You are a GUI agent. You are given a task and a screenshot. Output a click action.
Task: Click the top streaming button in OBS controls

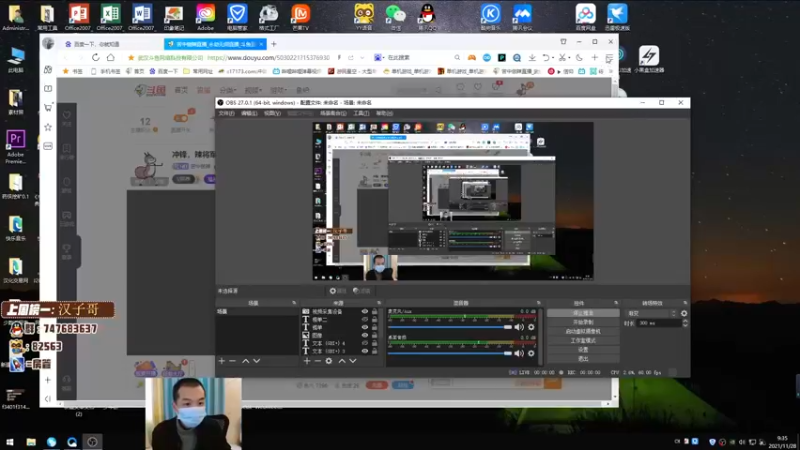(583, 313)
